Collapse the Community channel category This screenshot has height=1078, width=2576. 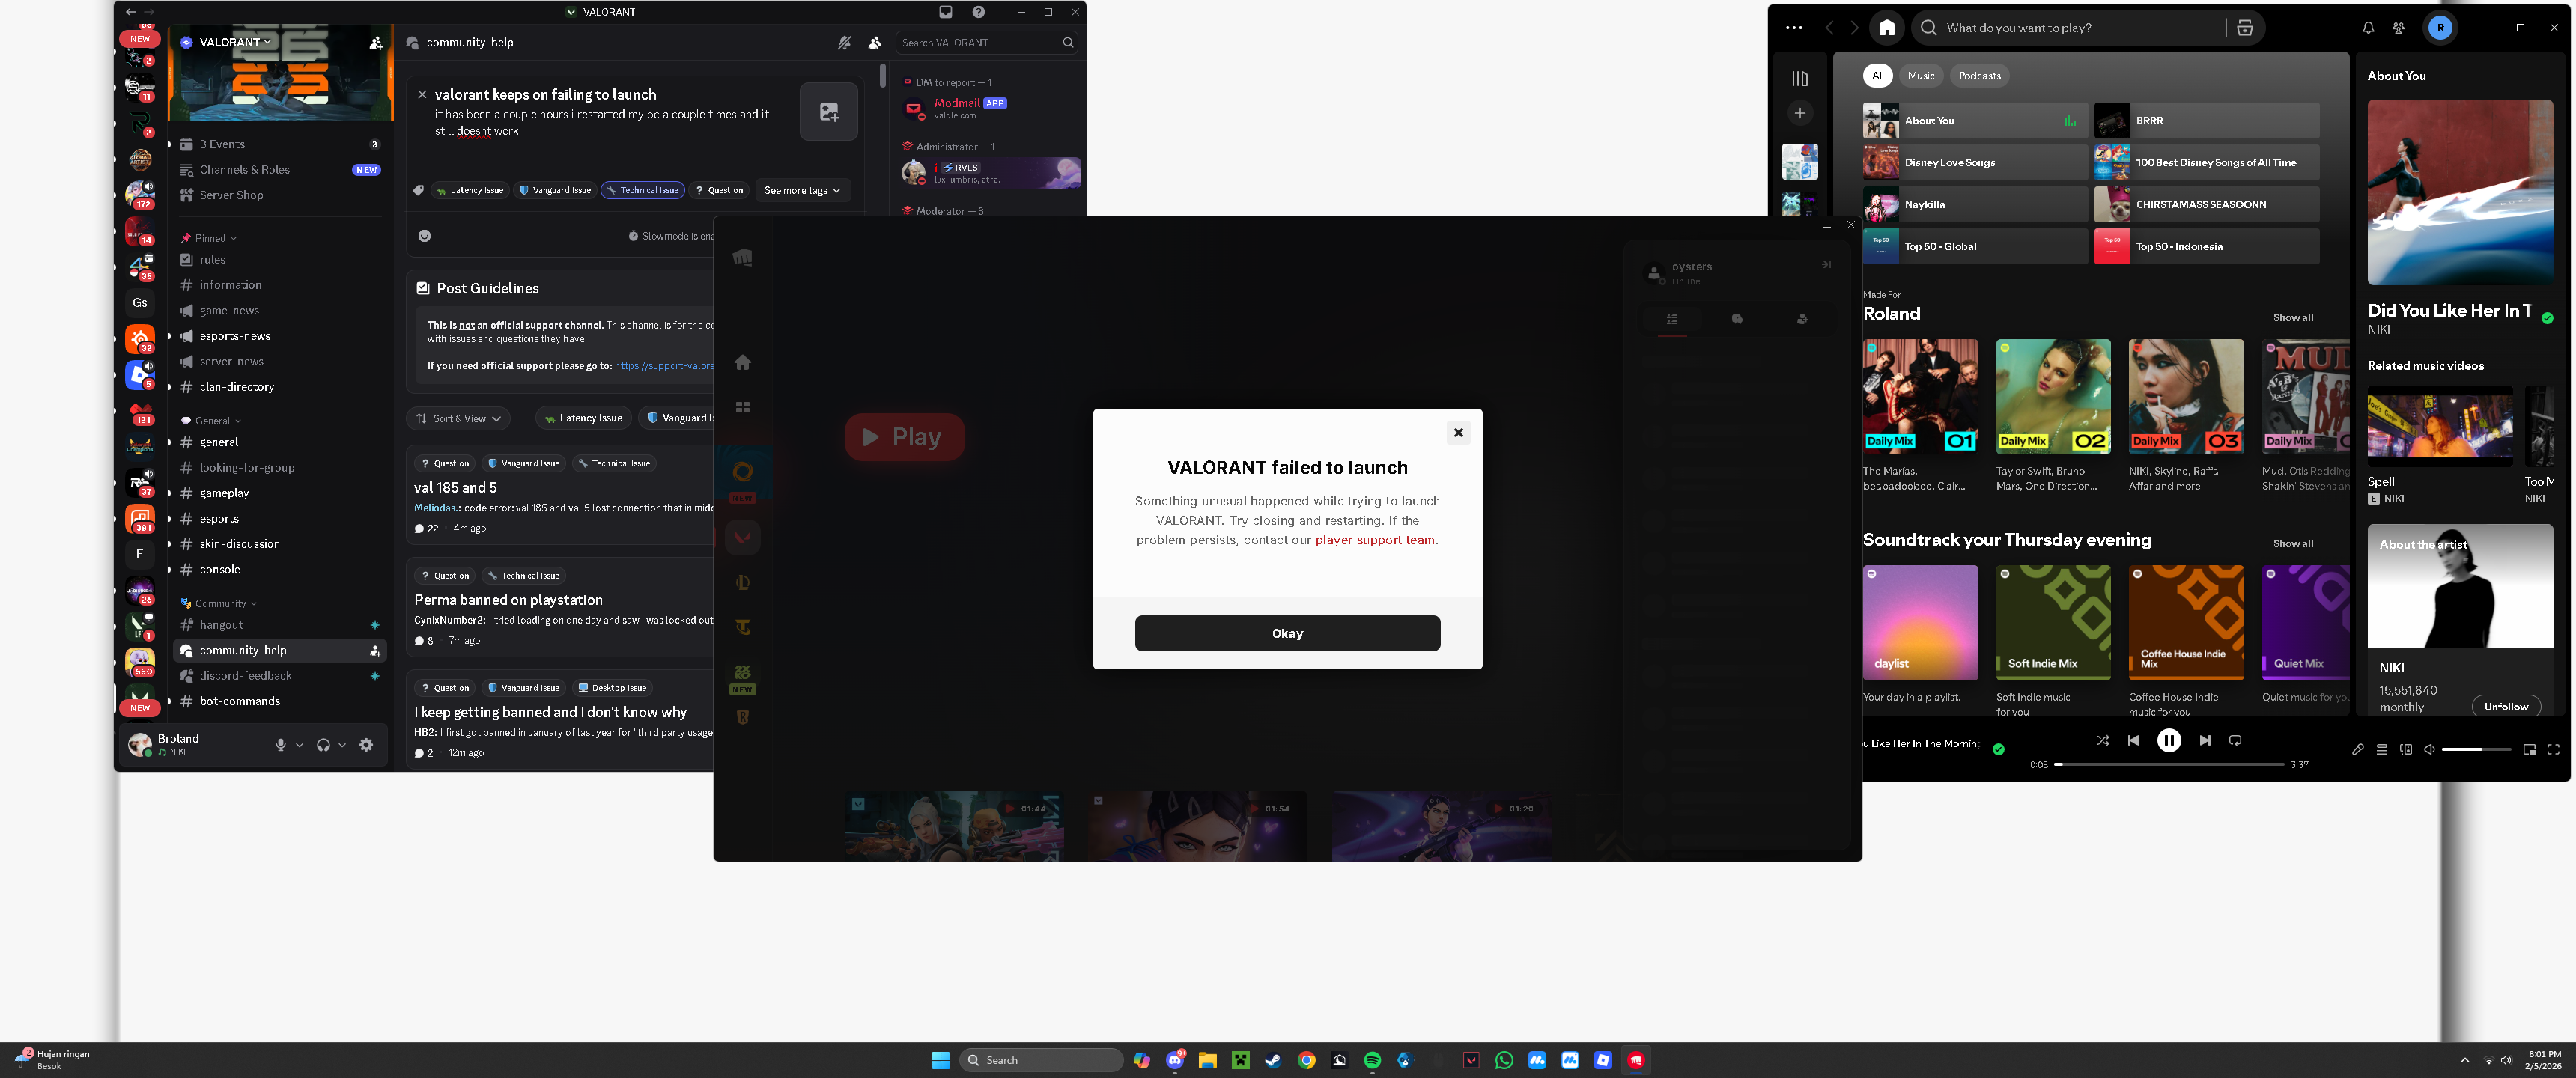[218, 603]
